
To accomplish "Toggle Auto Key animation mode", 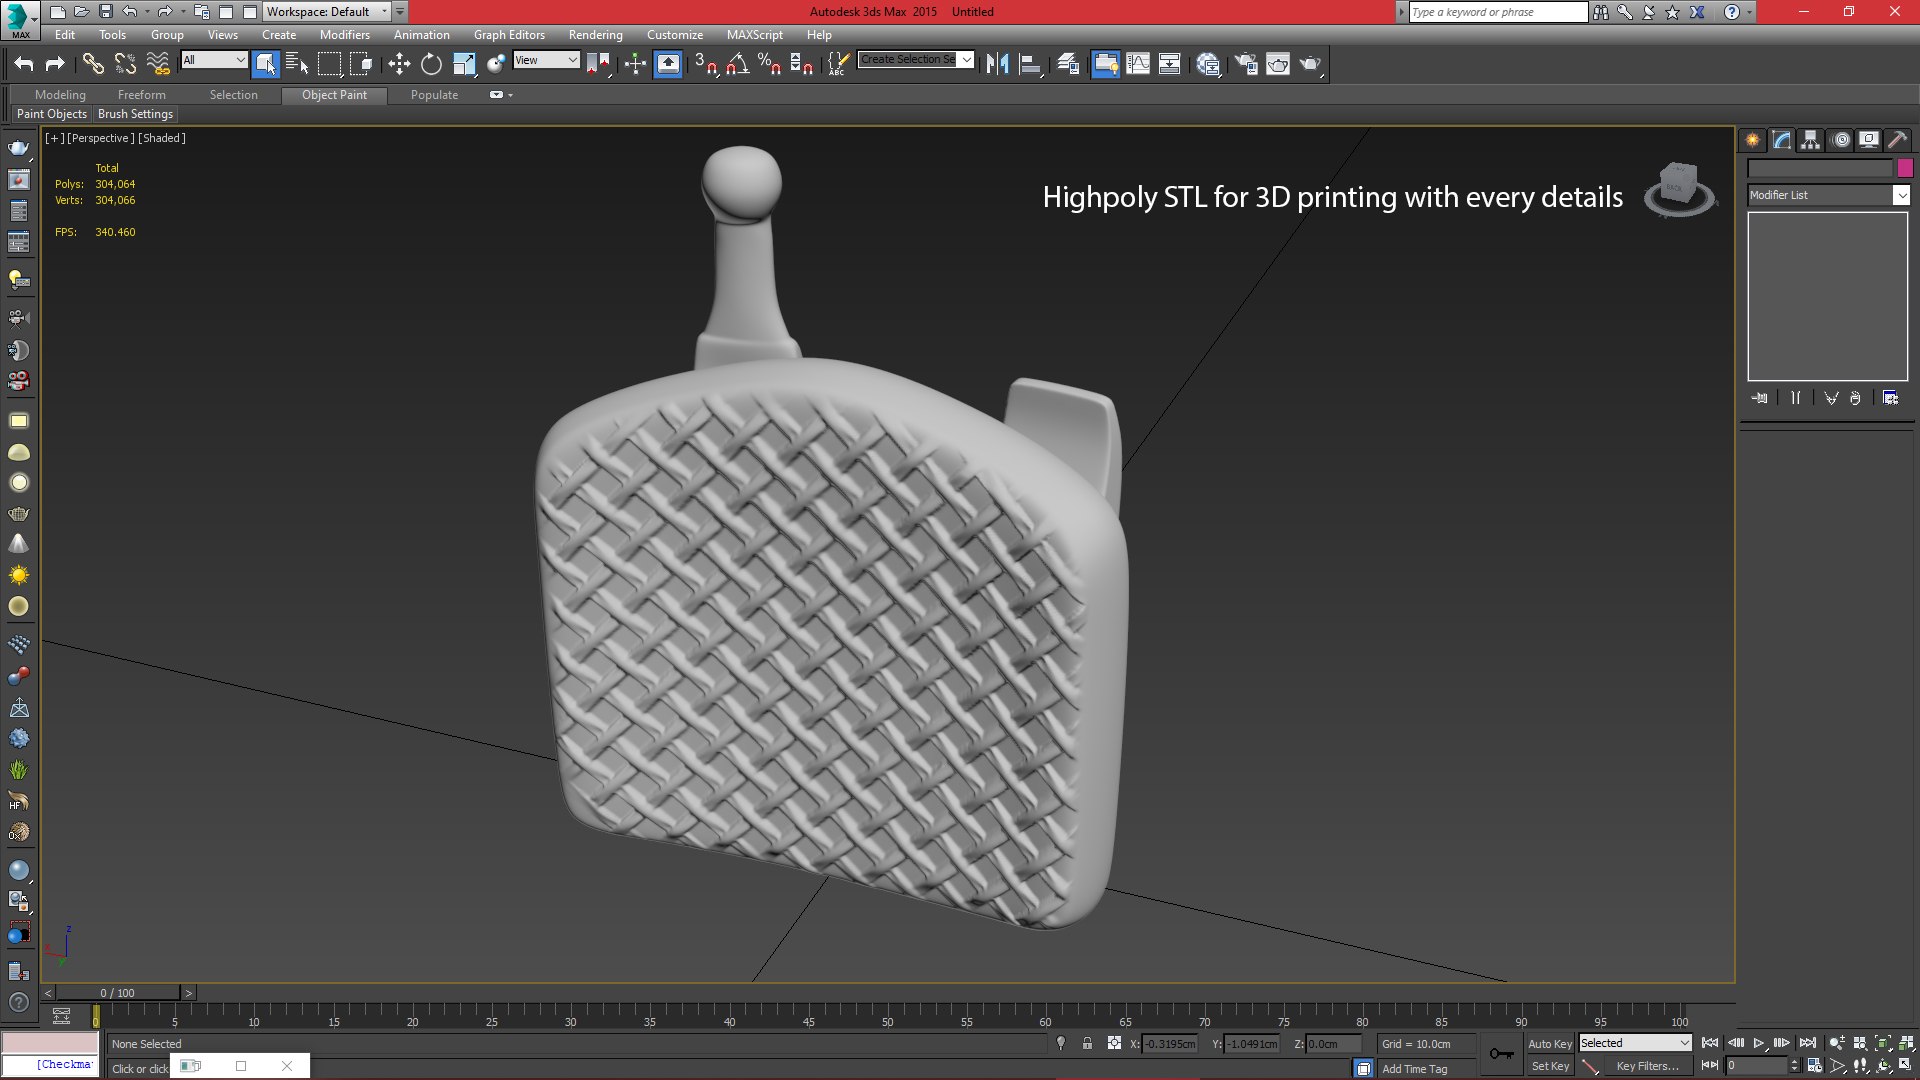I will (x=1549, y=1043).
